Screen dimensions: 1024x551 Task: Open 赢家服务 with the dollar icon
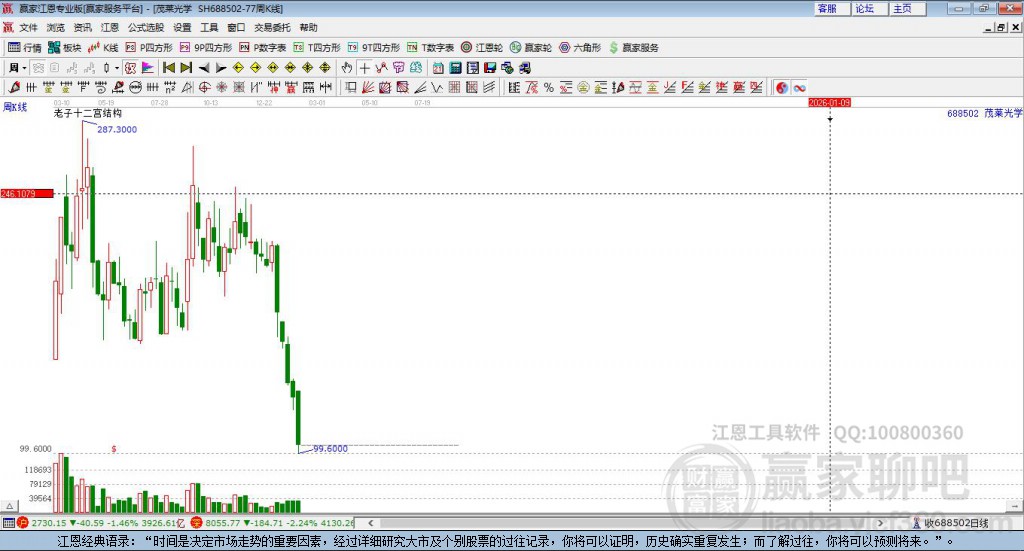coord(634,48)
